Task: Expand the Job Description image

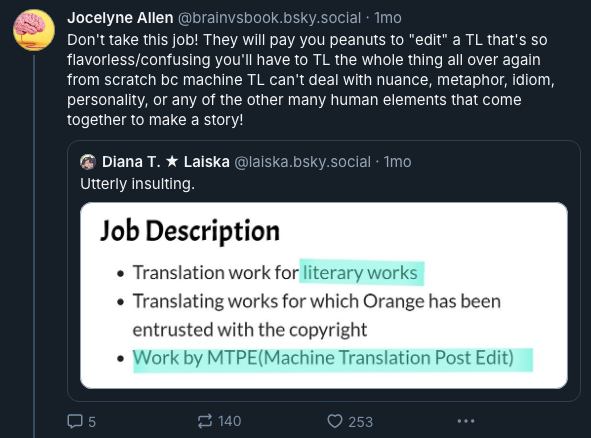Action: coord(324,296)
